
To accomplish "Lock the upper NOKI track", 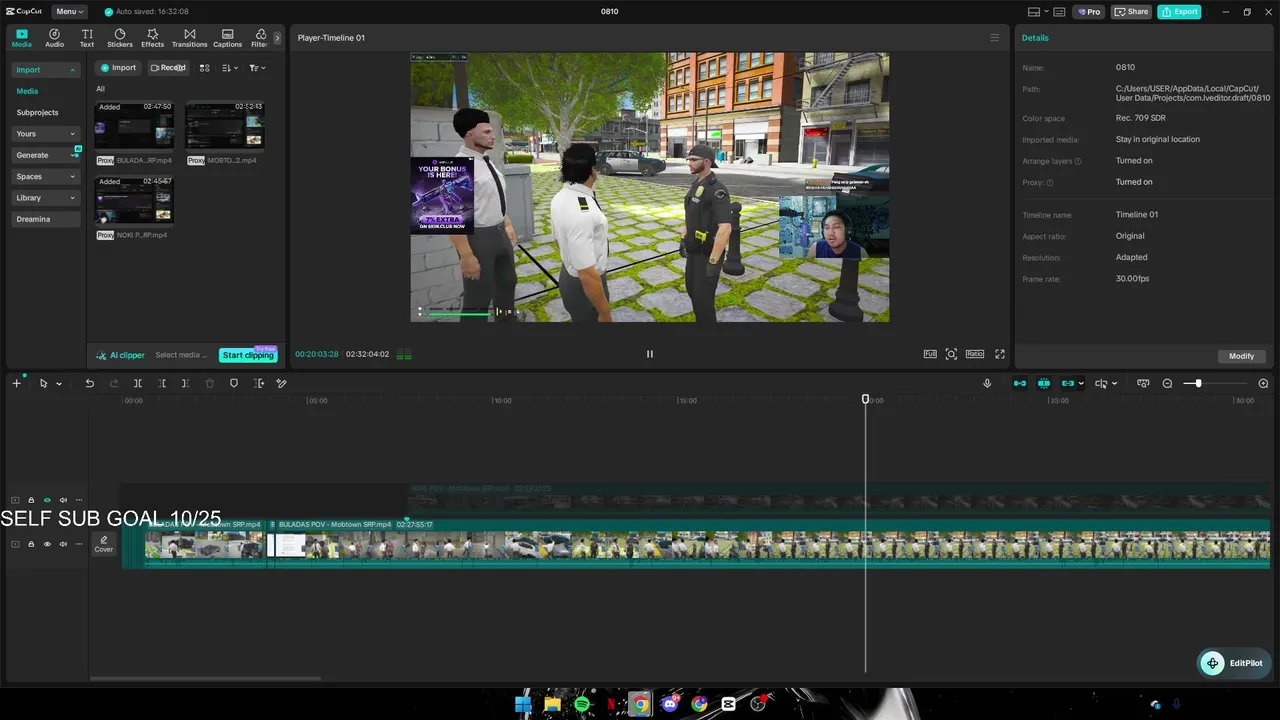I will point(31,500).
